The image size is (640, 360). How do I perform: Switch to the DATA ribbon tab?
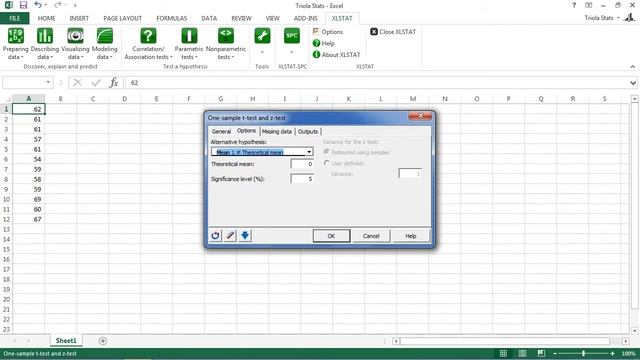[209, 18]
